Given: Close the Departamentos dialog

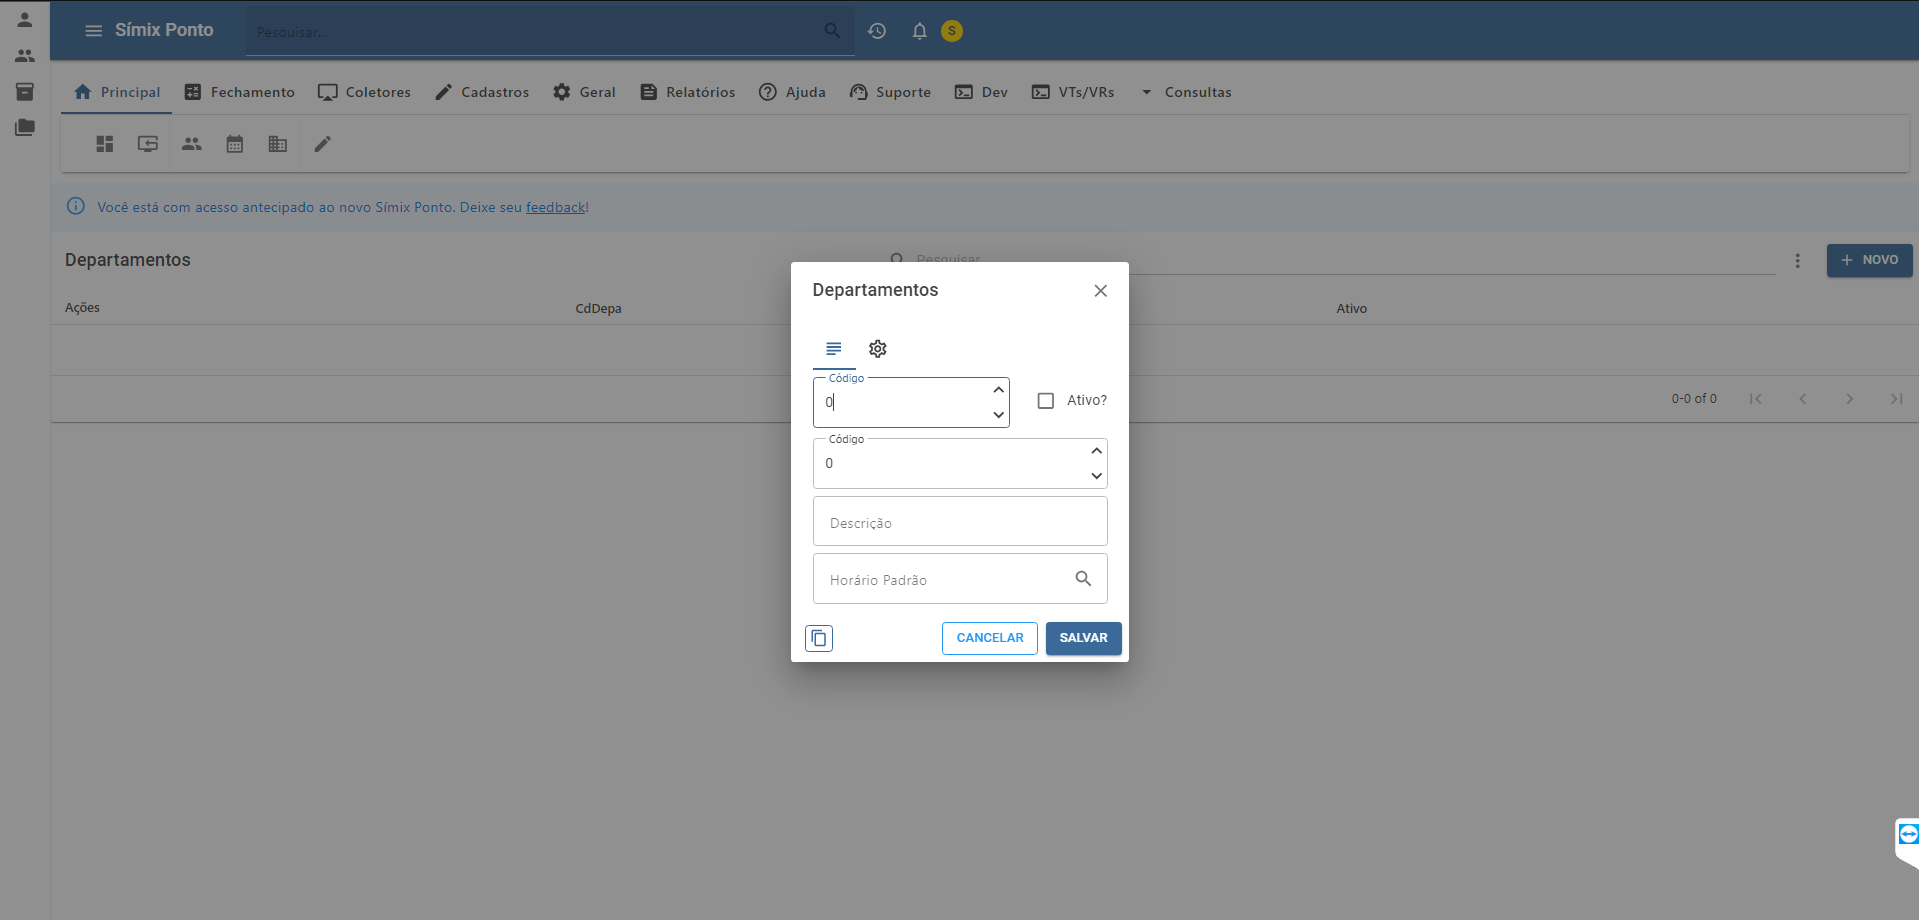Looking at the screenshot, I should (x=1100, y=291).
